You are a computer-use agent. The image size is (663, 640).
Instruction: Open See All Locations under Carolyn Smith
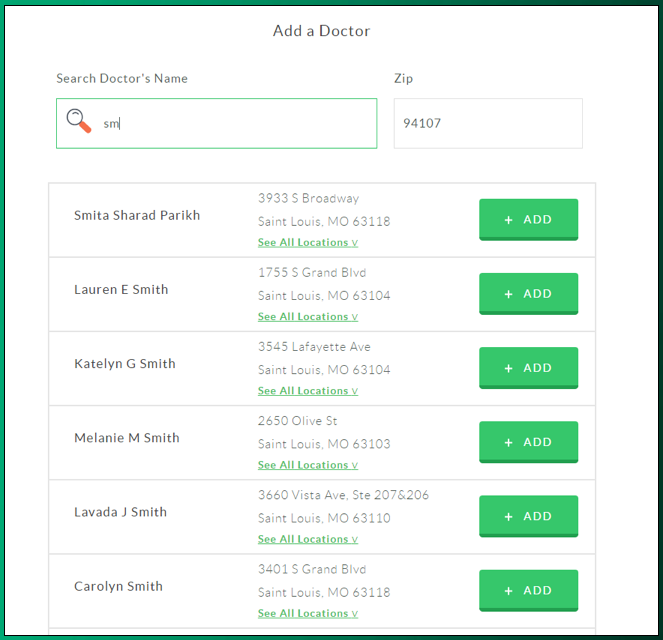click(x=307, y=613)
